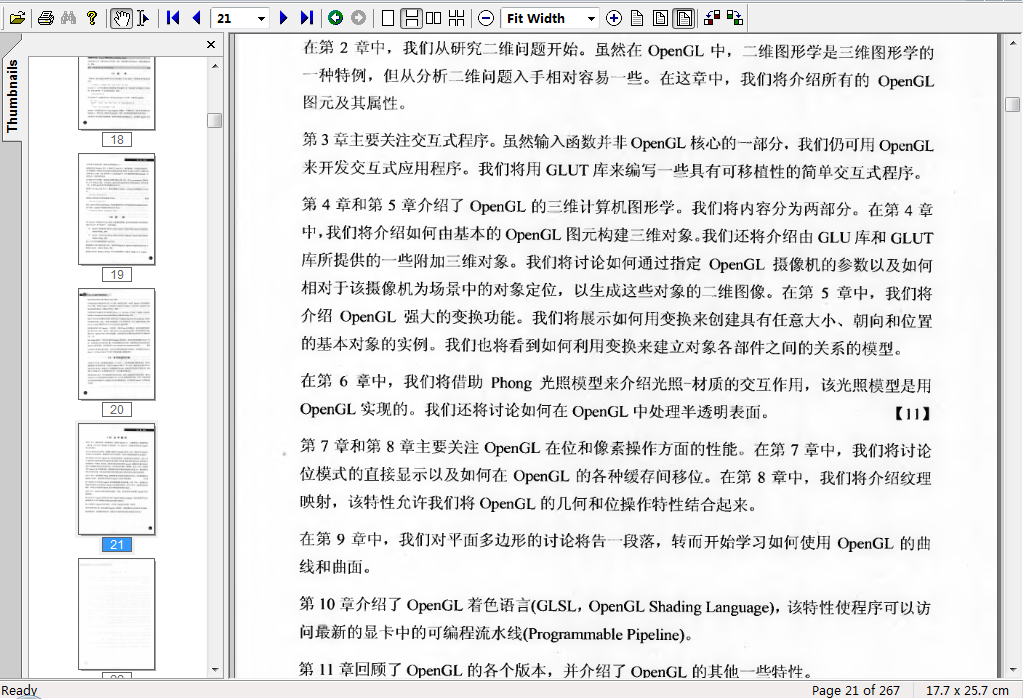1023x699 pixels.
Task: Open the page number dropdown
Action: (262, 19)
